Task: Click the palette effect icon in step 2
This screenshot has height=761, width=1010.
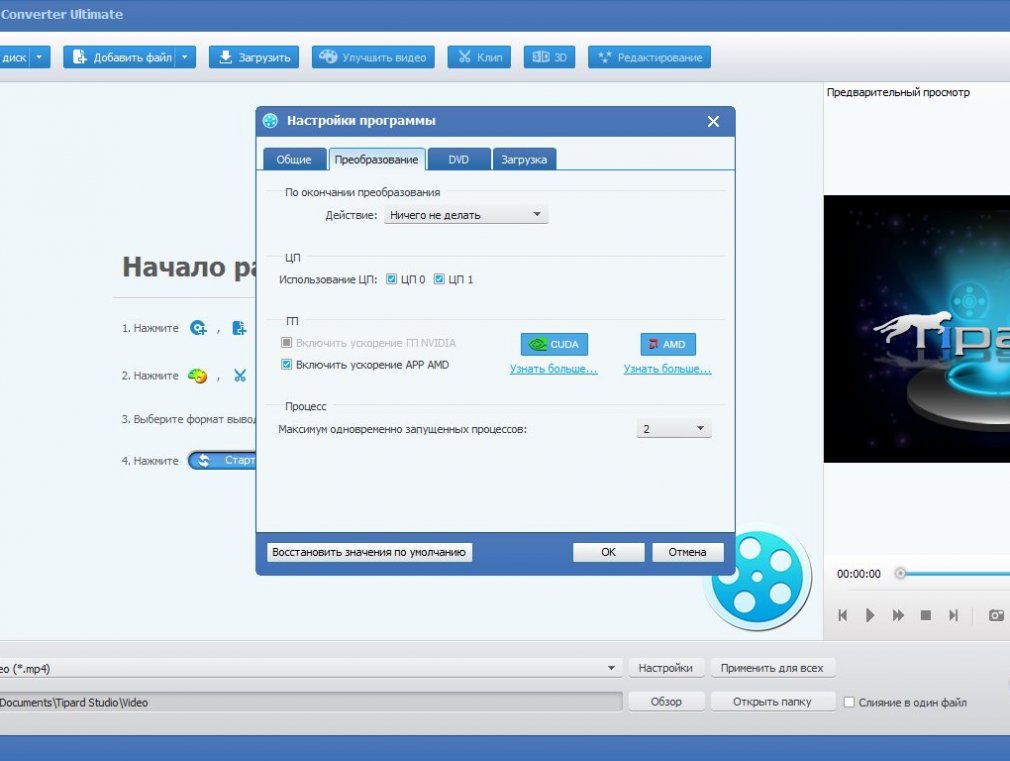Action: tap(197, 375)
